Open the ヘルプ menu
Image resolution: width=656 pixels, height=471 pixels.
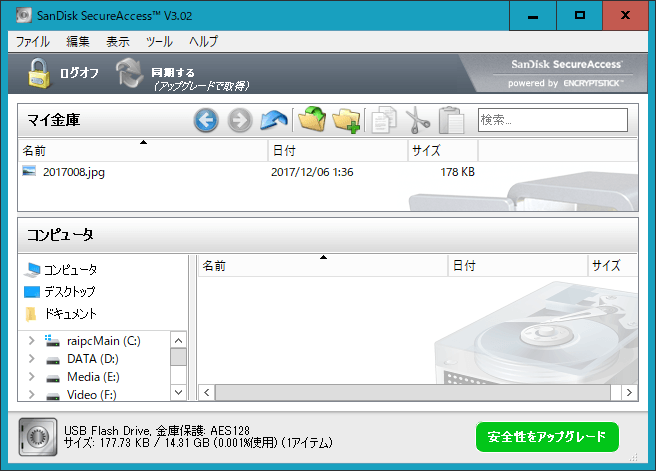point(203,41)
